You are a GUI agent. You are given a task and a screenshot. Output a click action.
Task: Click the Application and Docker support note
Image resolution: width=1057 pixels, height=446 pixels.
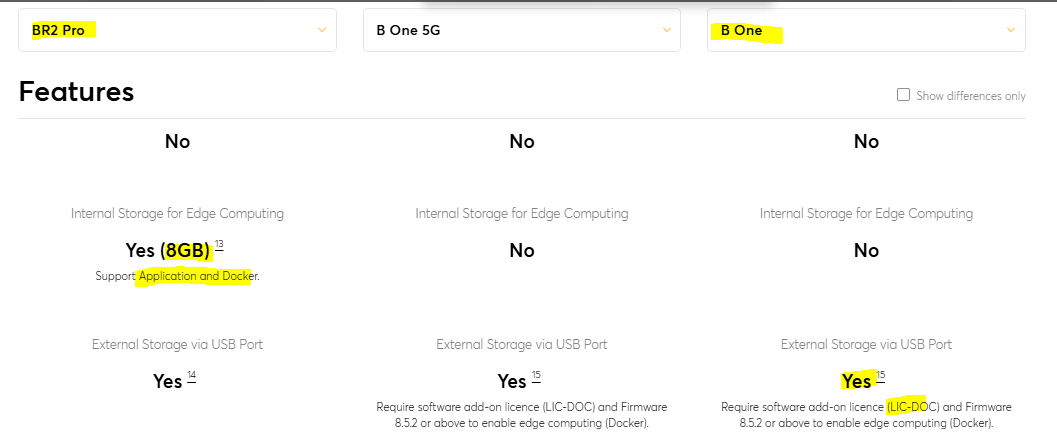click(x=197, y=276)
